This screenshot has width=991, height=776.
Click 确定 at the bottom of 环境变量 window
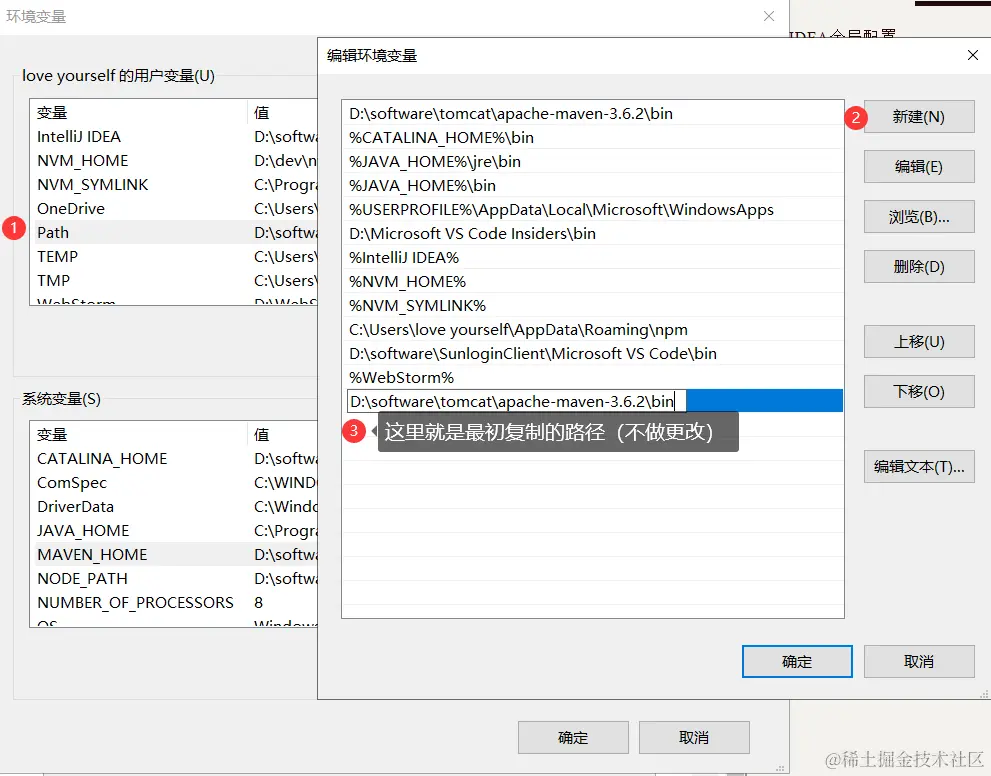pyautogui.click(x=572, y=737)
